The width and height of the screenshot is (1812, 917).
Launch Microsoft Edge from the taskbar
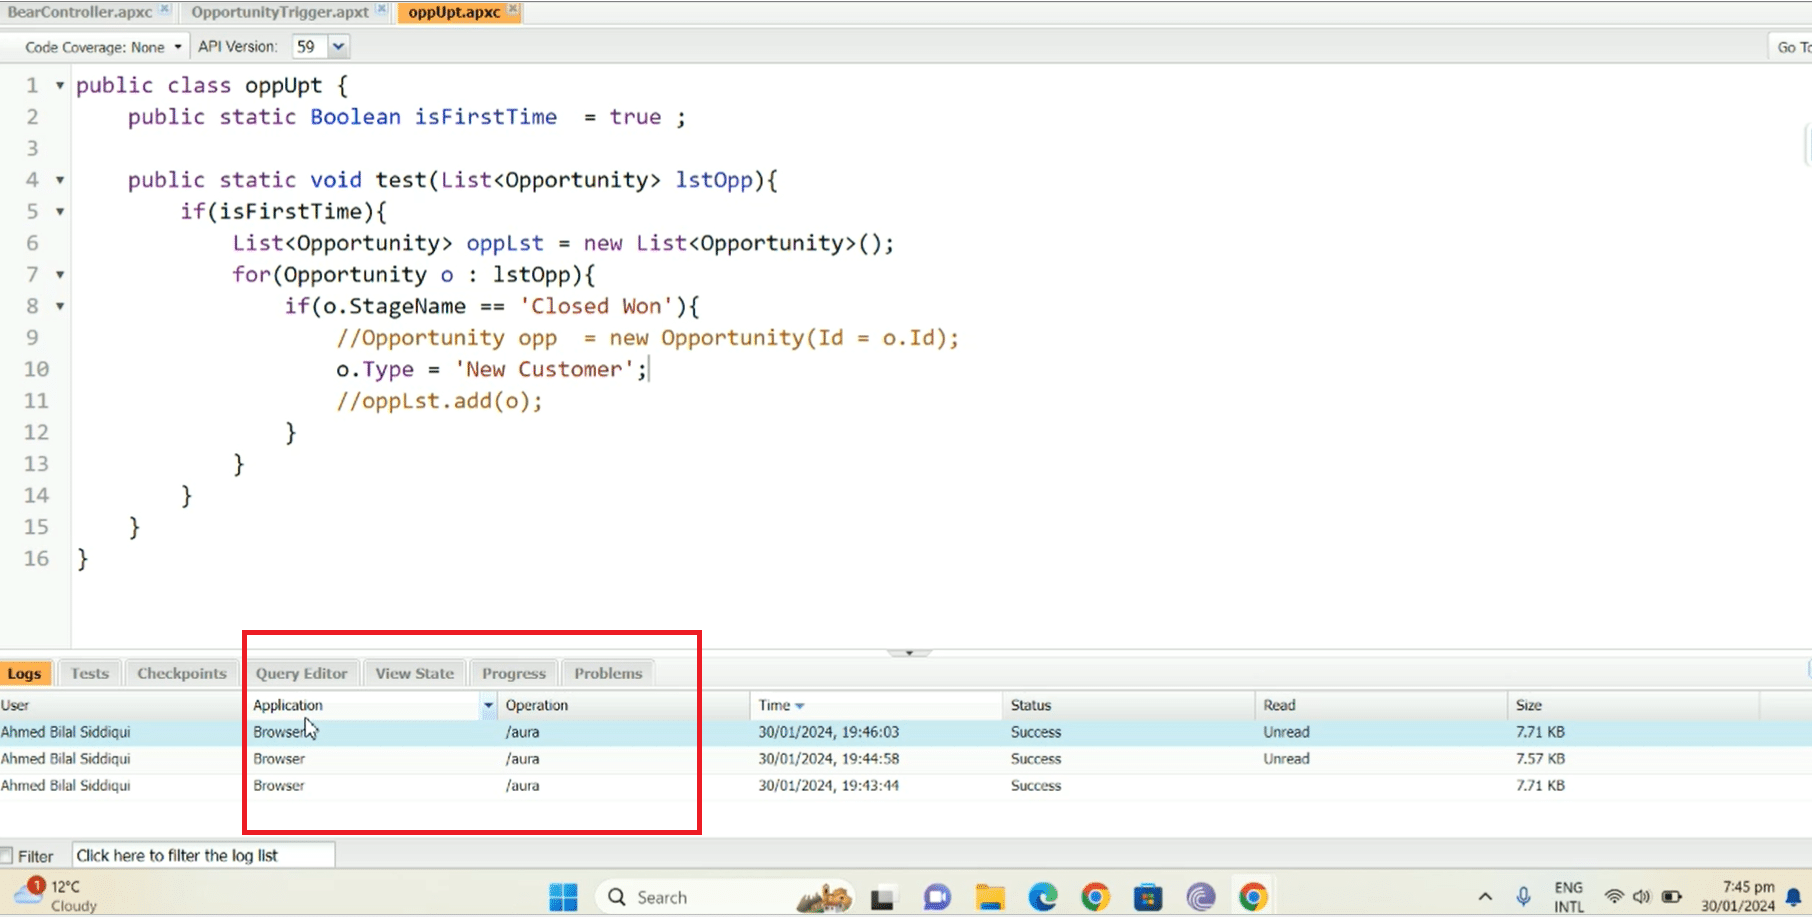point(1043,897)
